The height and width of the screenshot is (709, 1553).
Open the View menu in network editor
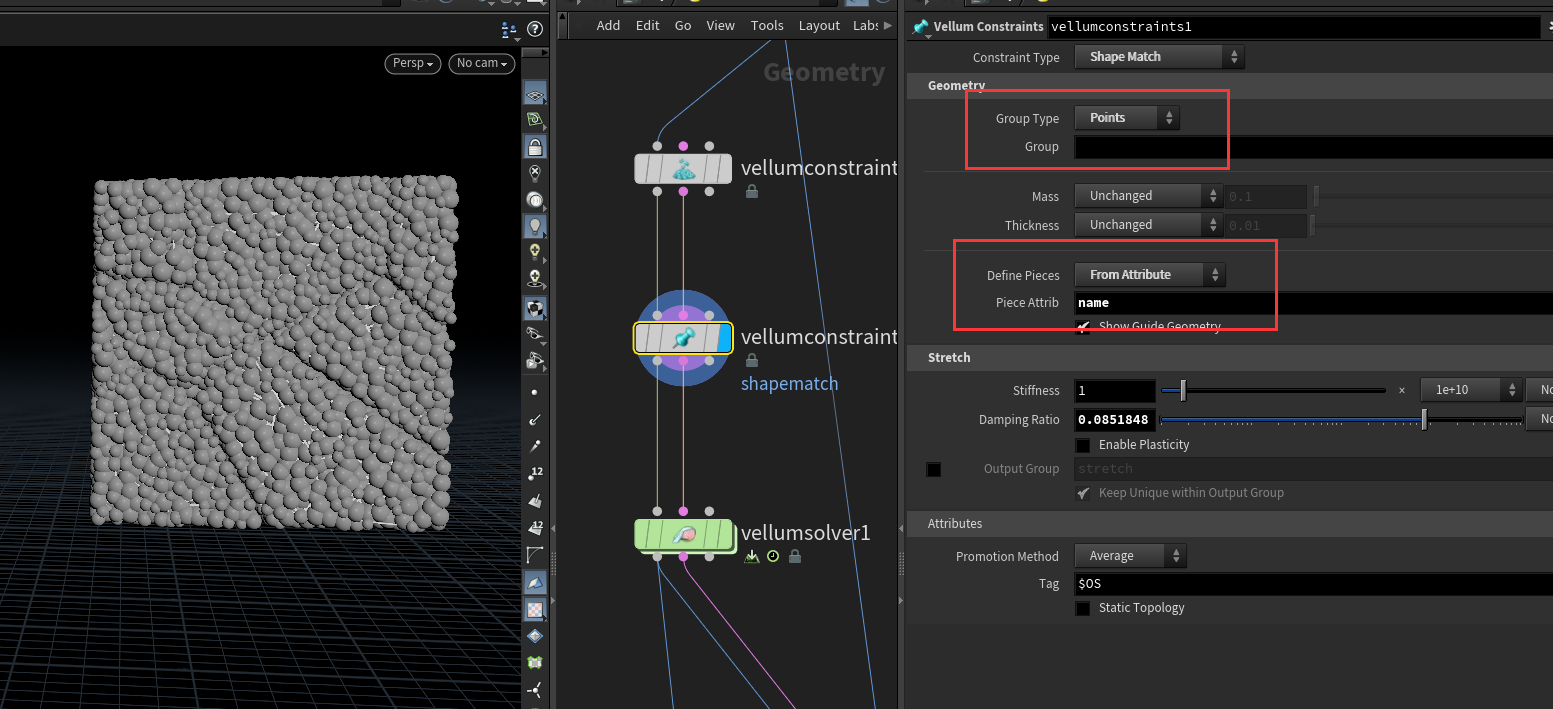[x=720, y=26]
